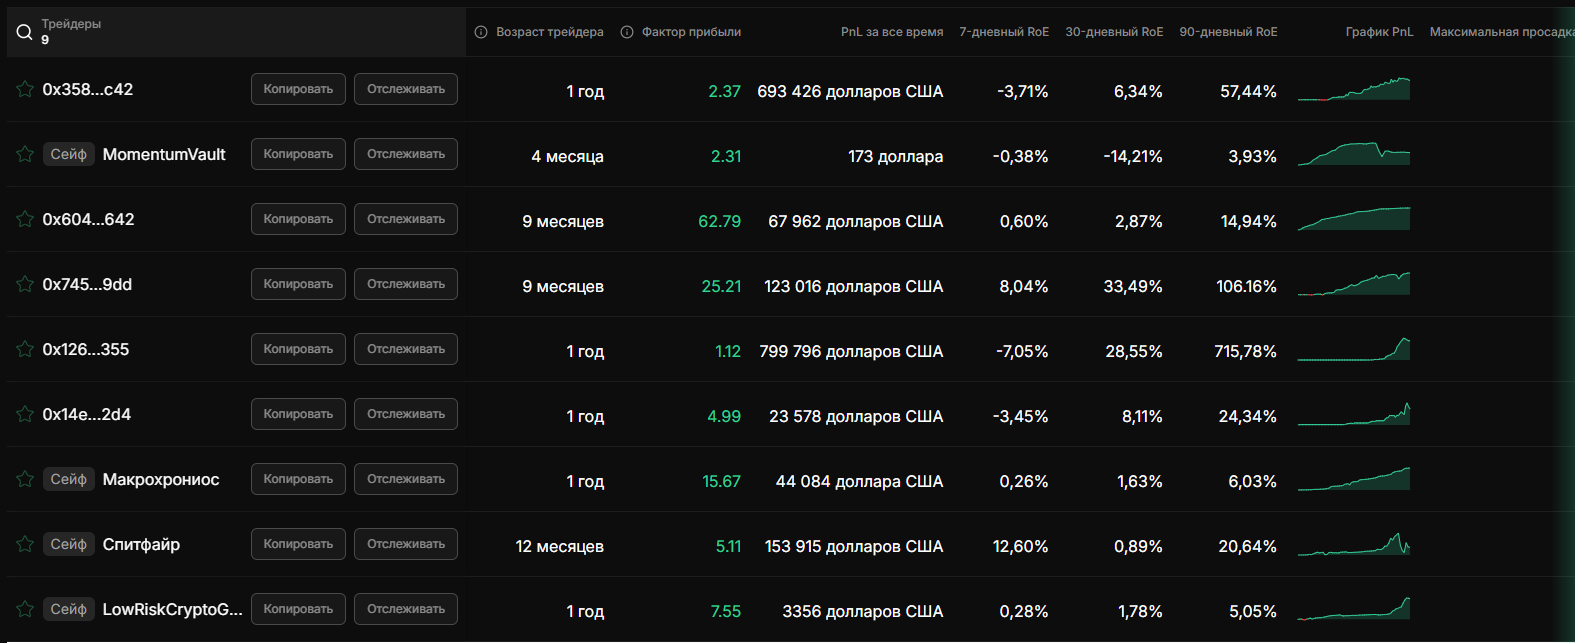Viewport: 1575px width, 643px height.
Task: Click star icon for 0x604...642
Action: [25, 219]
